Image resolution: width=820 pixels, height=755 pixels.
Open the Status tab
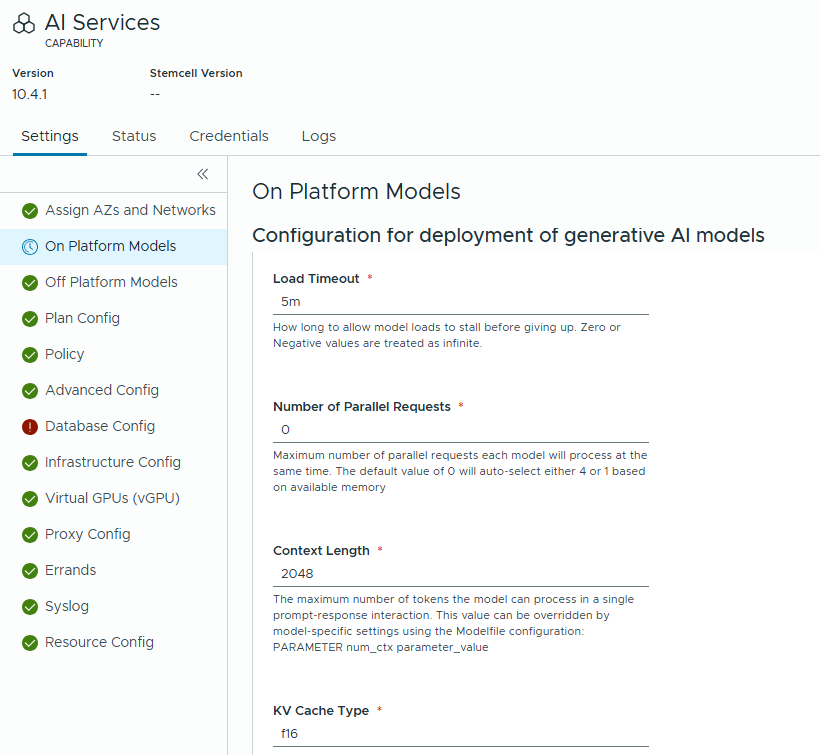tap(134, 136)
